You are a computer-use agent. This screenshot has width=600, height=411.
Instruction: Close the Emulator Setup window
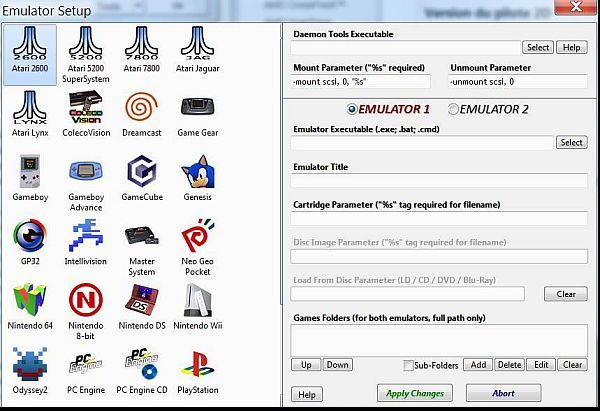pyautogui.click(x=575, y=7)
